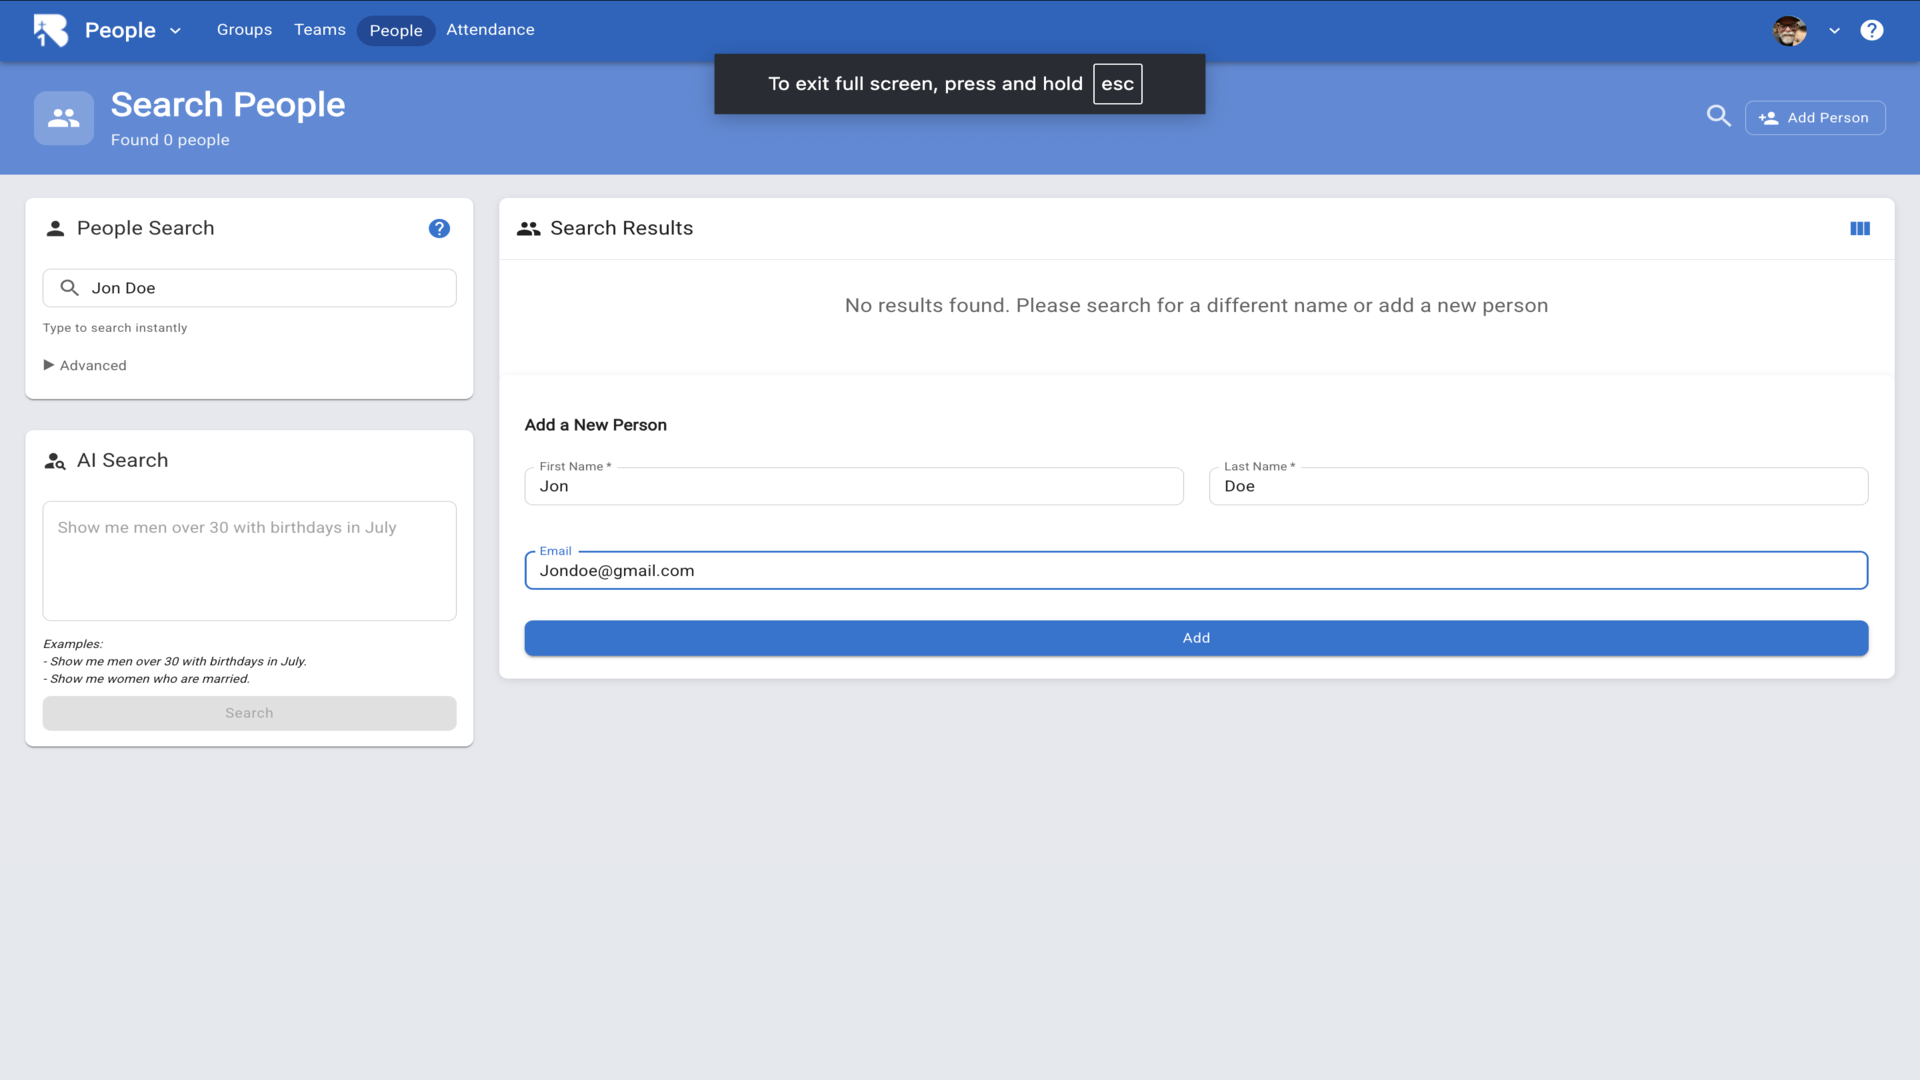Focus the Last Name field

click(x=1537, y=487)
